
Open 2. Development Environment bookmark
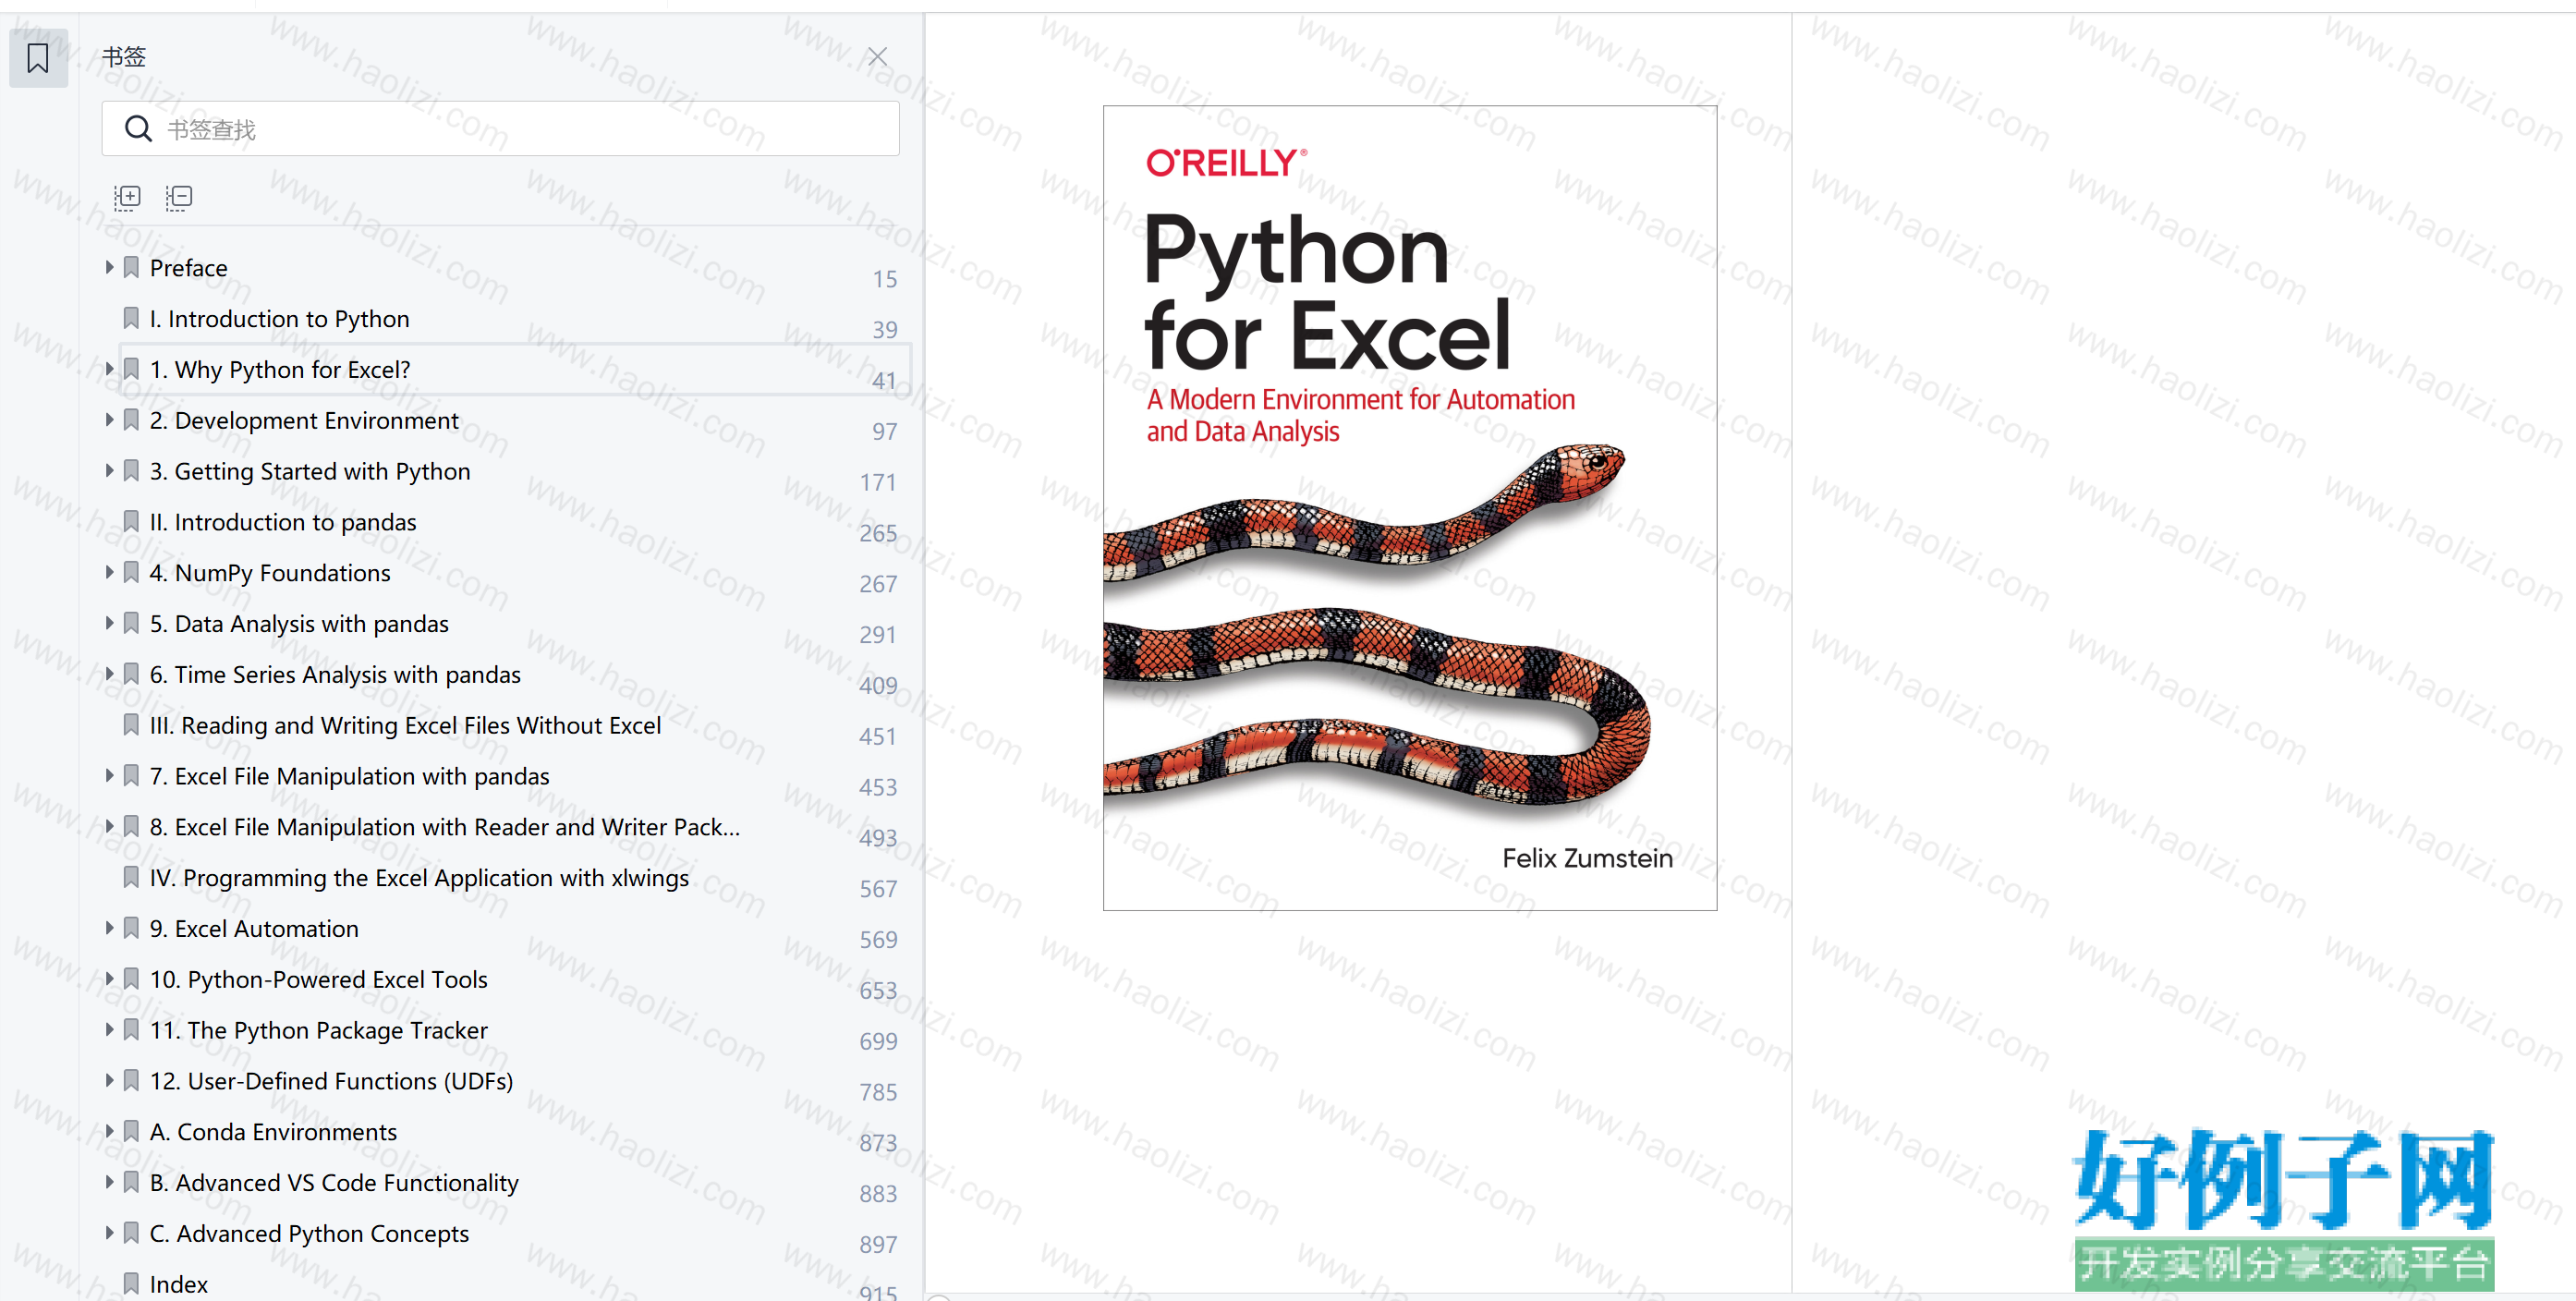pos(304,421)
